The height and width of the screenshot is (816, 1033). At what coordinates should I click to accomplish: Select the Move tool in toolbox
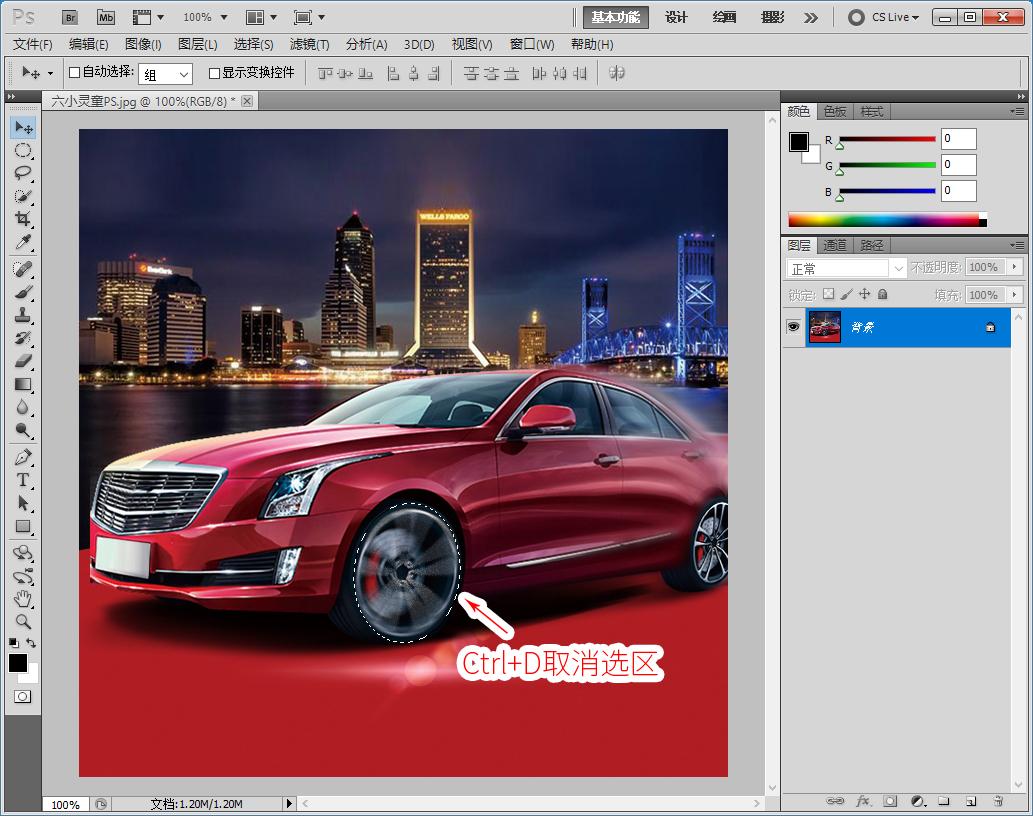click(23, 127)
